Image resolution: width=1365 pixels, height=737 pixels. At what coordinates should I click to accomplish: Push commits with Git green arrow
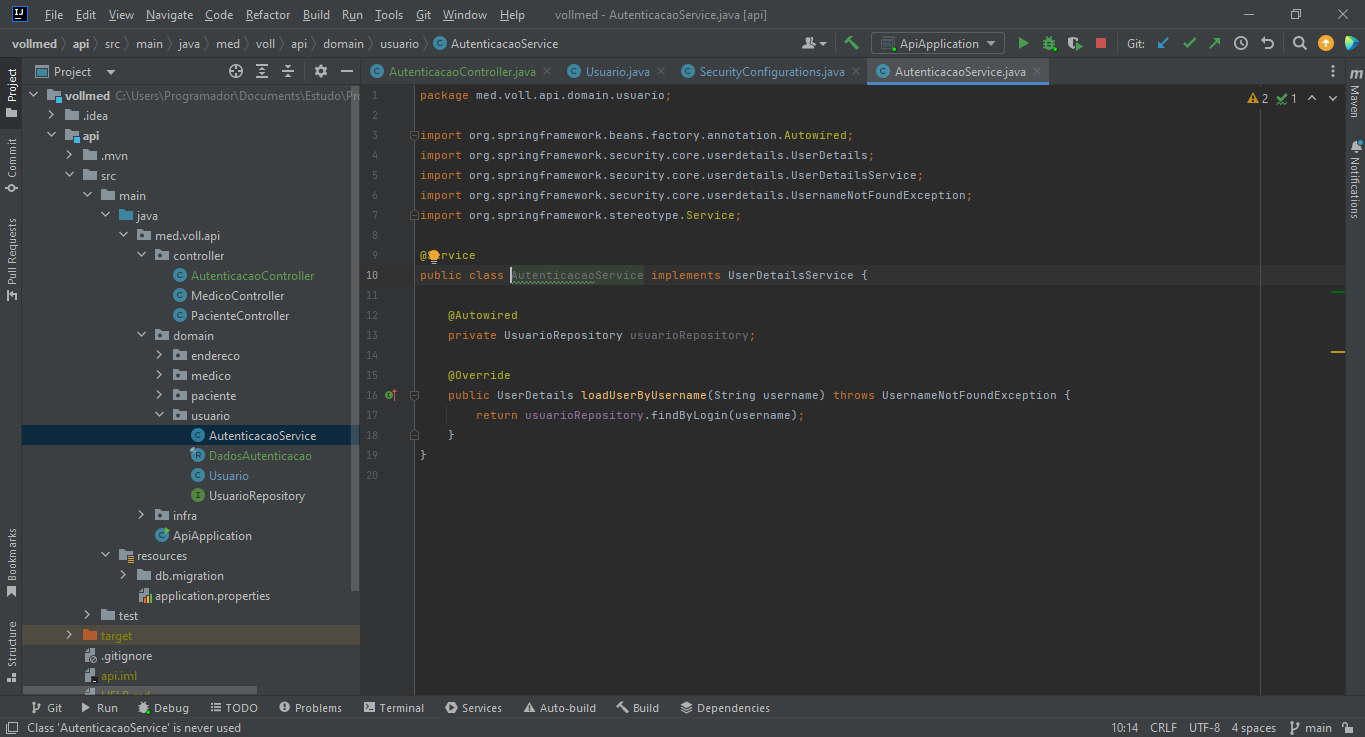[1214, 43]
